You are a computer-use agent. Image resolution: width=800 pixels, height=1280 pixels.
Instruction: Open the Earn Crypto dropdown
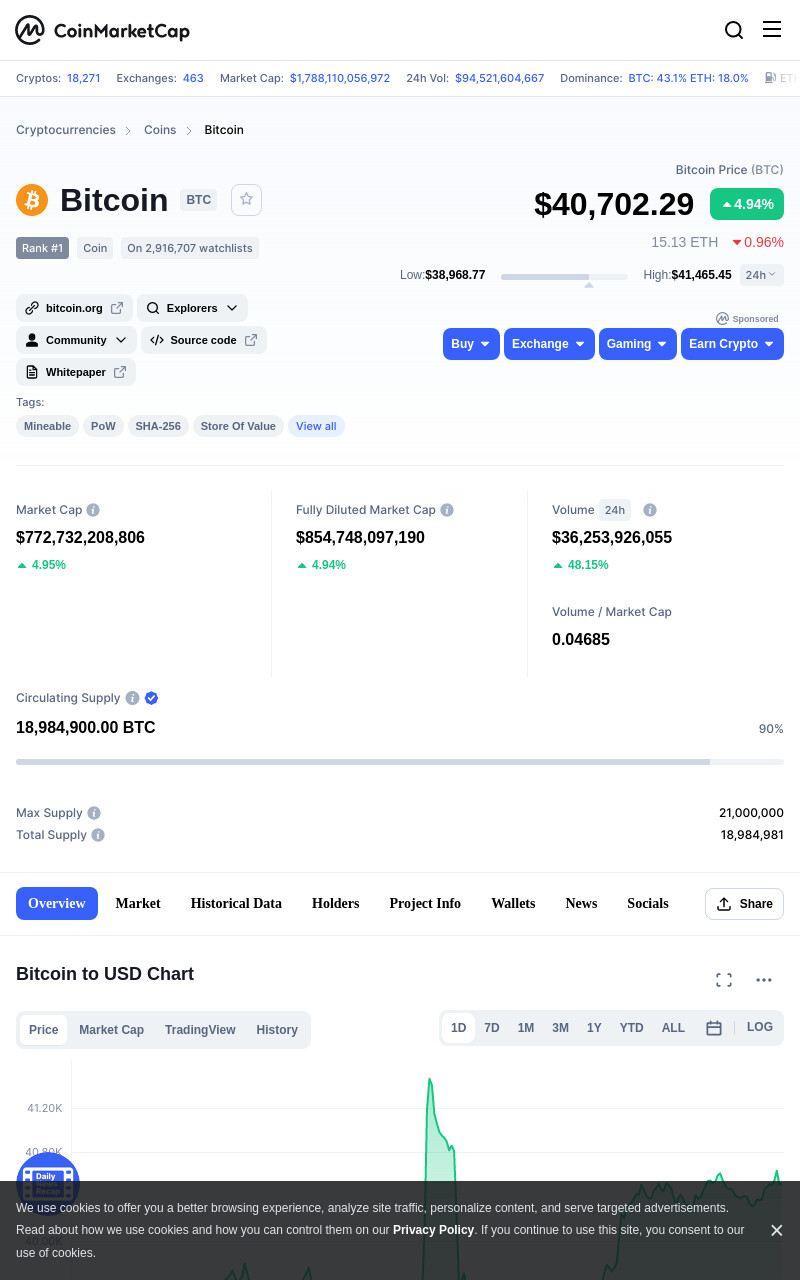[x=732, y=344]
